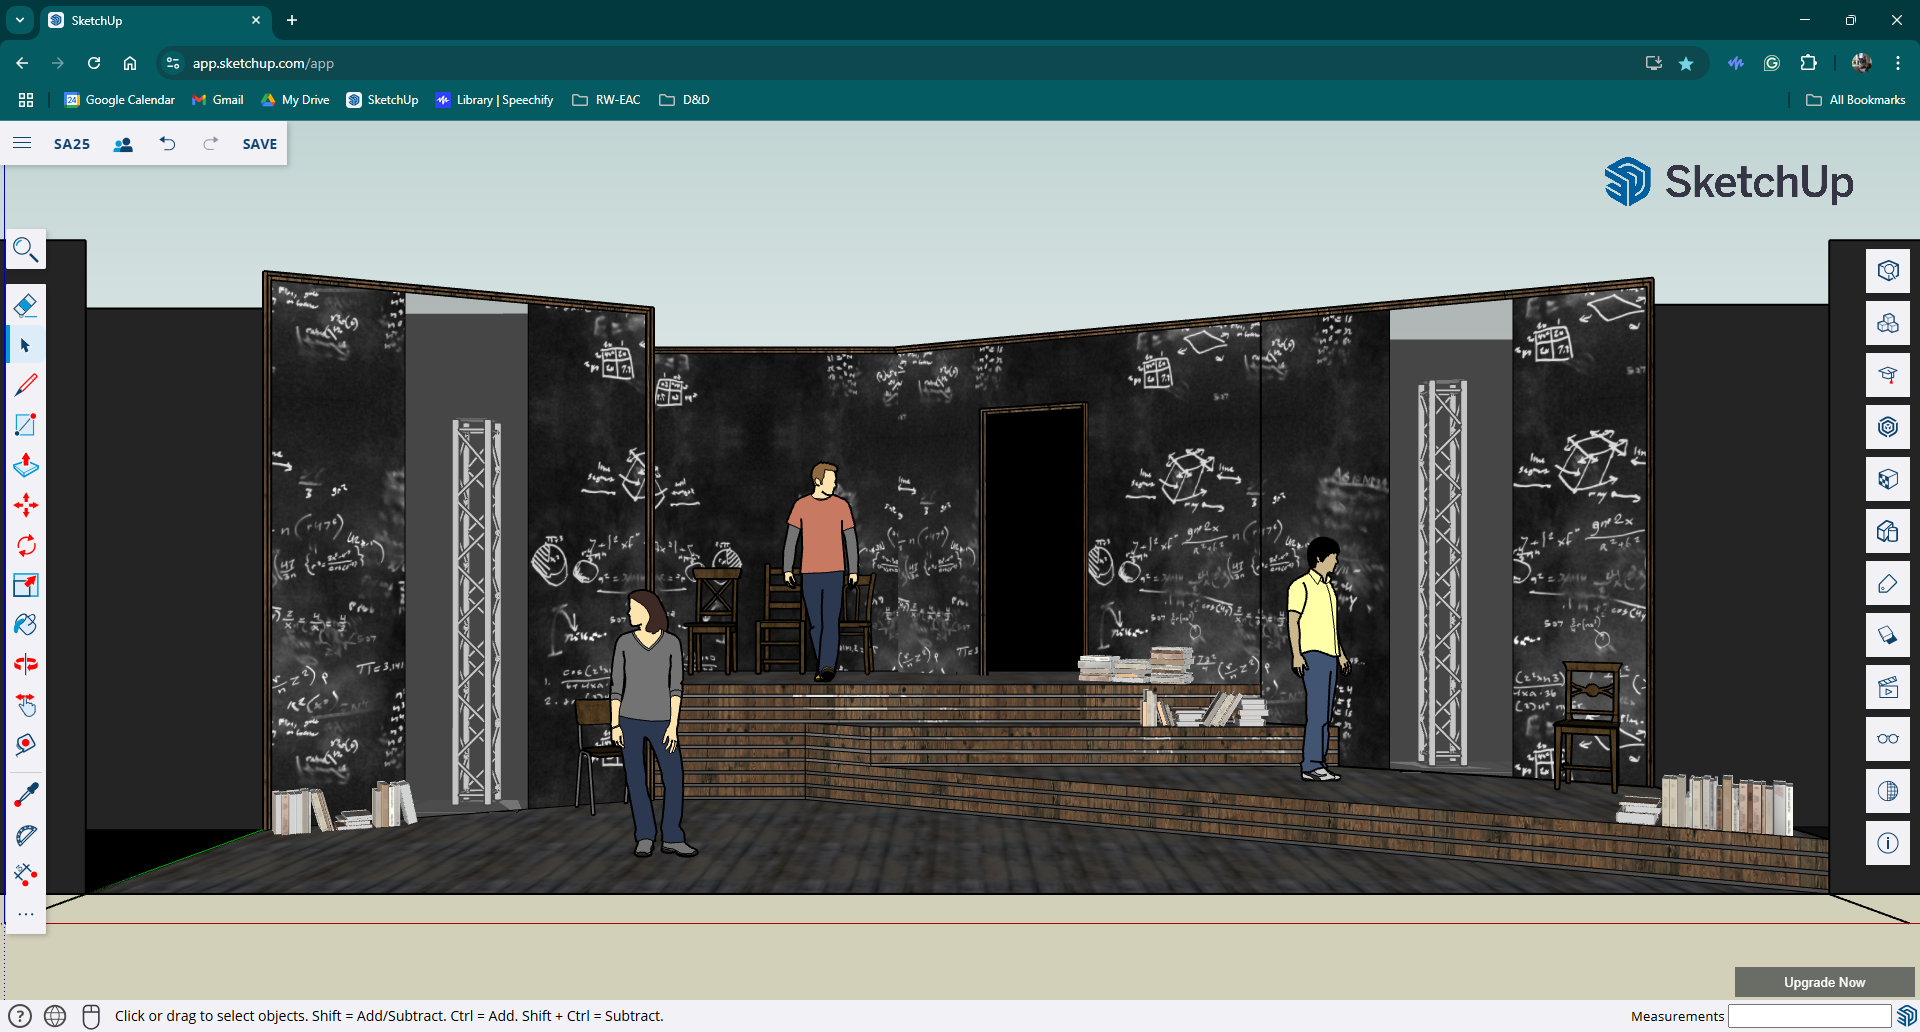Open the Components panel

click(x=1888, y=323)
